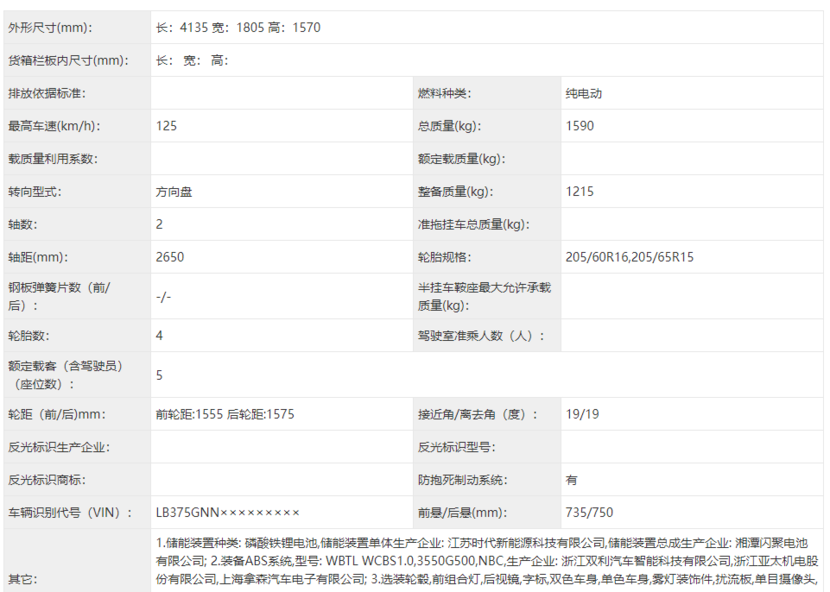Select max speed value 125
Image resolution: width=830 pixels, height=592 pixels.
[166, 126]
